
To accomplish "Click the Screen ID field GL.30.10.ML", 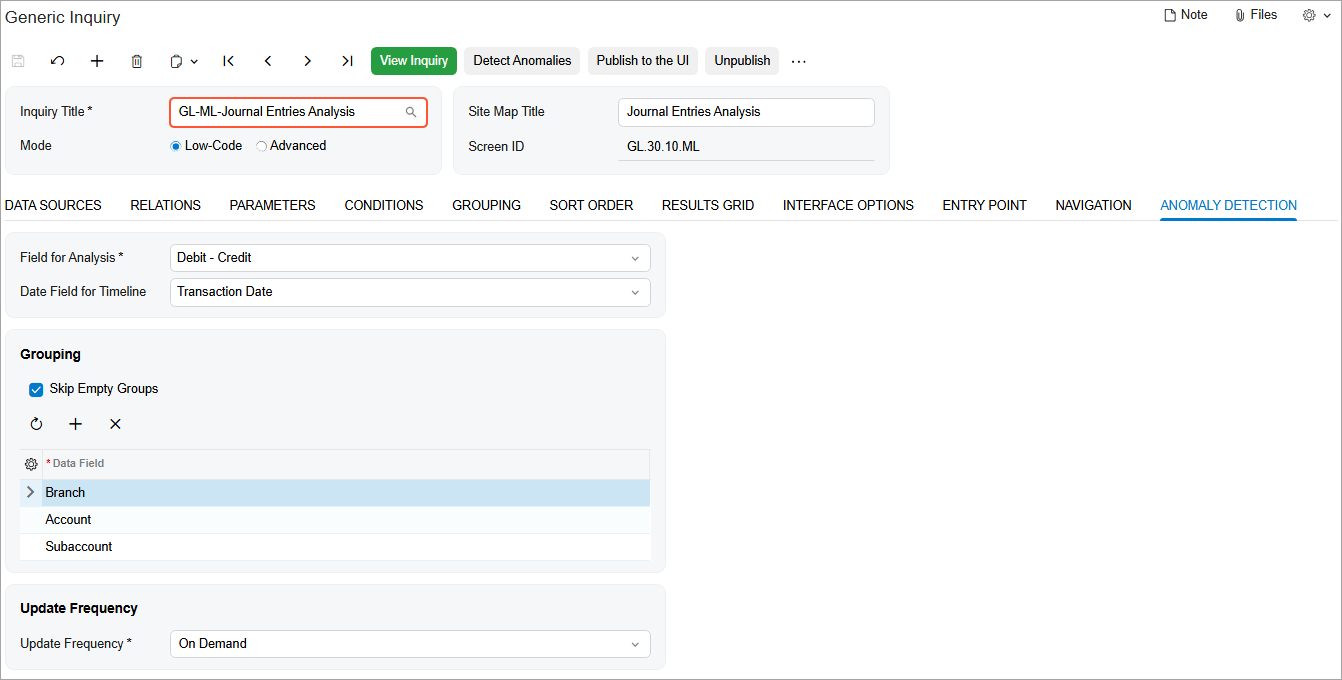I will tap(746, 147).
